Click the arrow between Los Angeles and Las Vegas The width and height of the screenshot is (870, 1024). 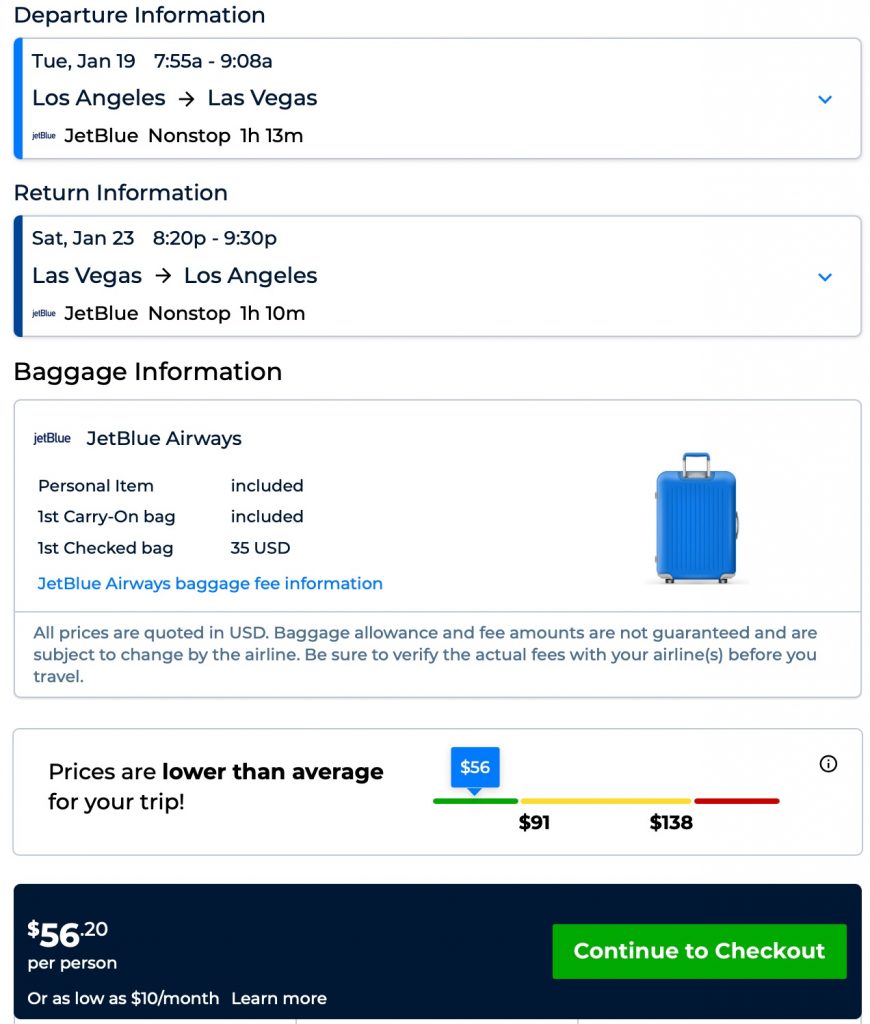click(187, 98)
